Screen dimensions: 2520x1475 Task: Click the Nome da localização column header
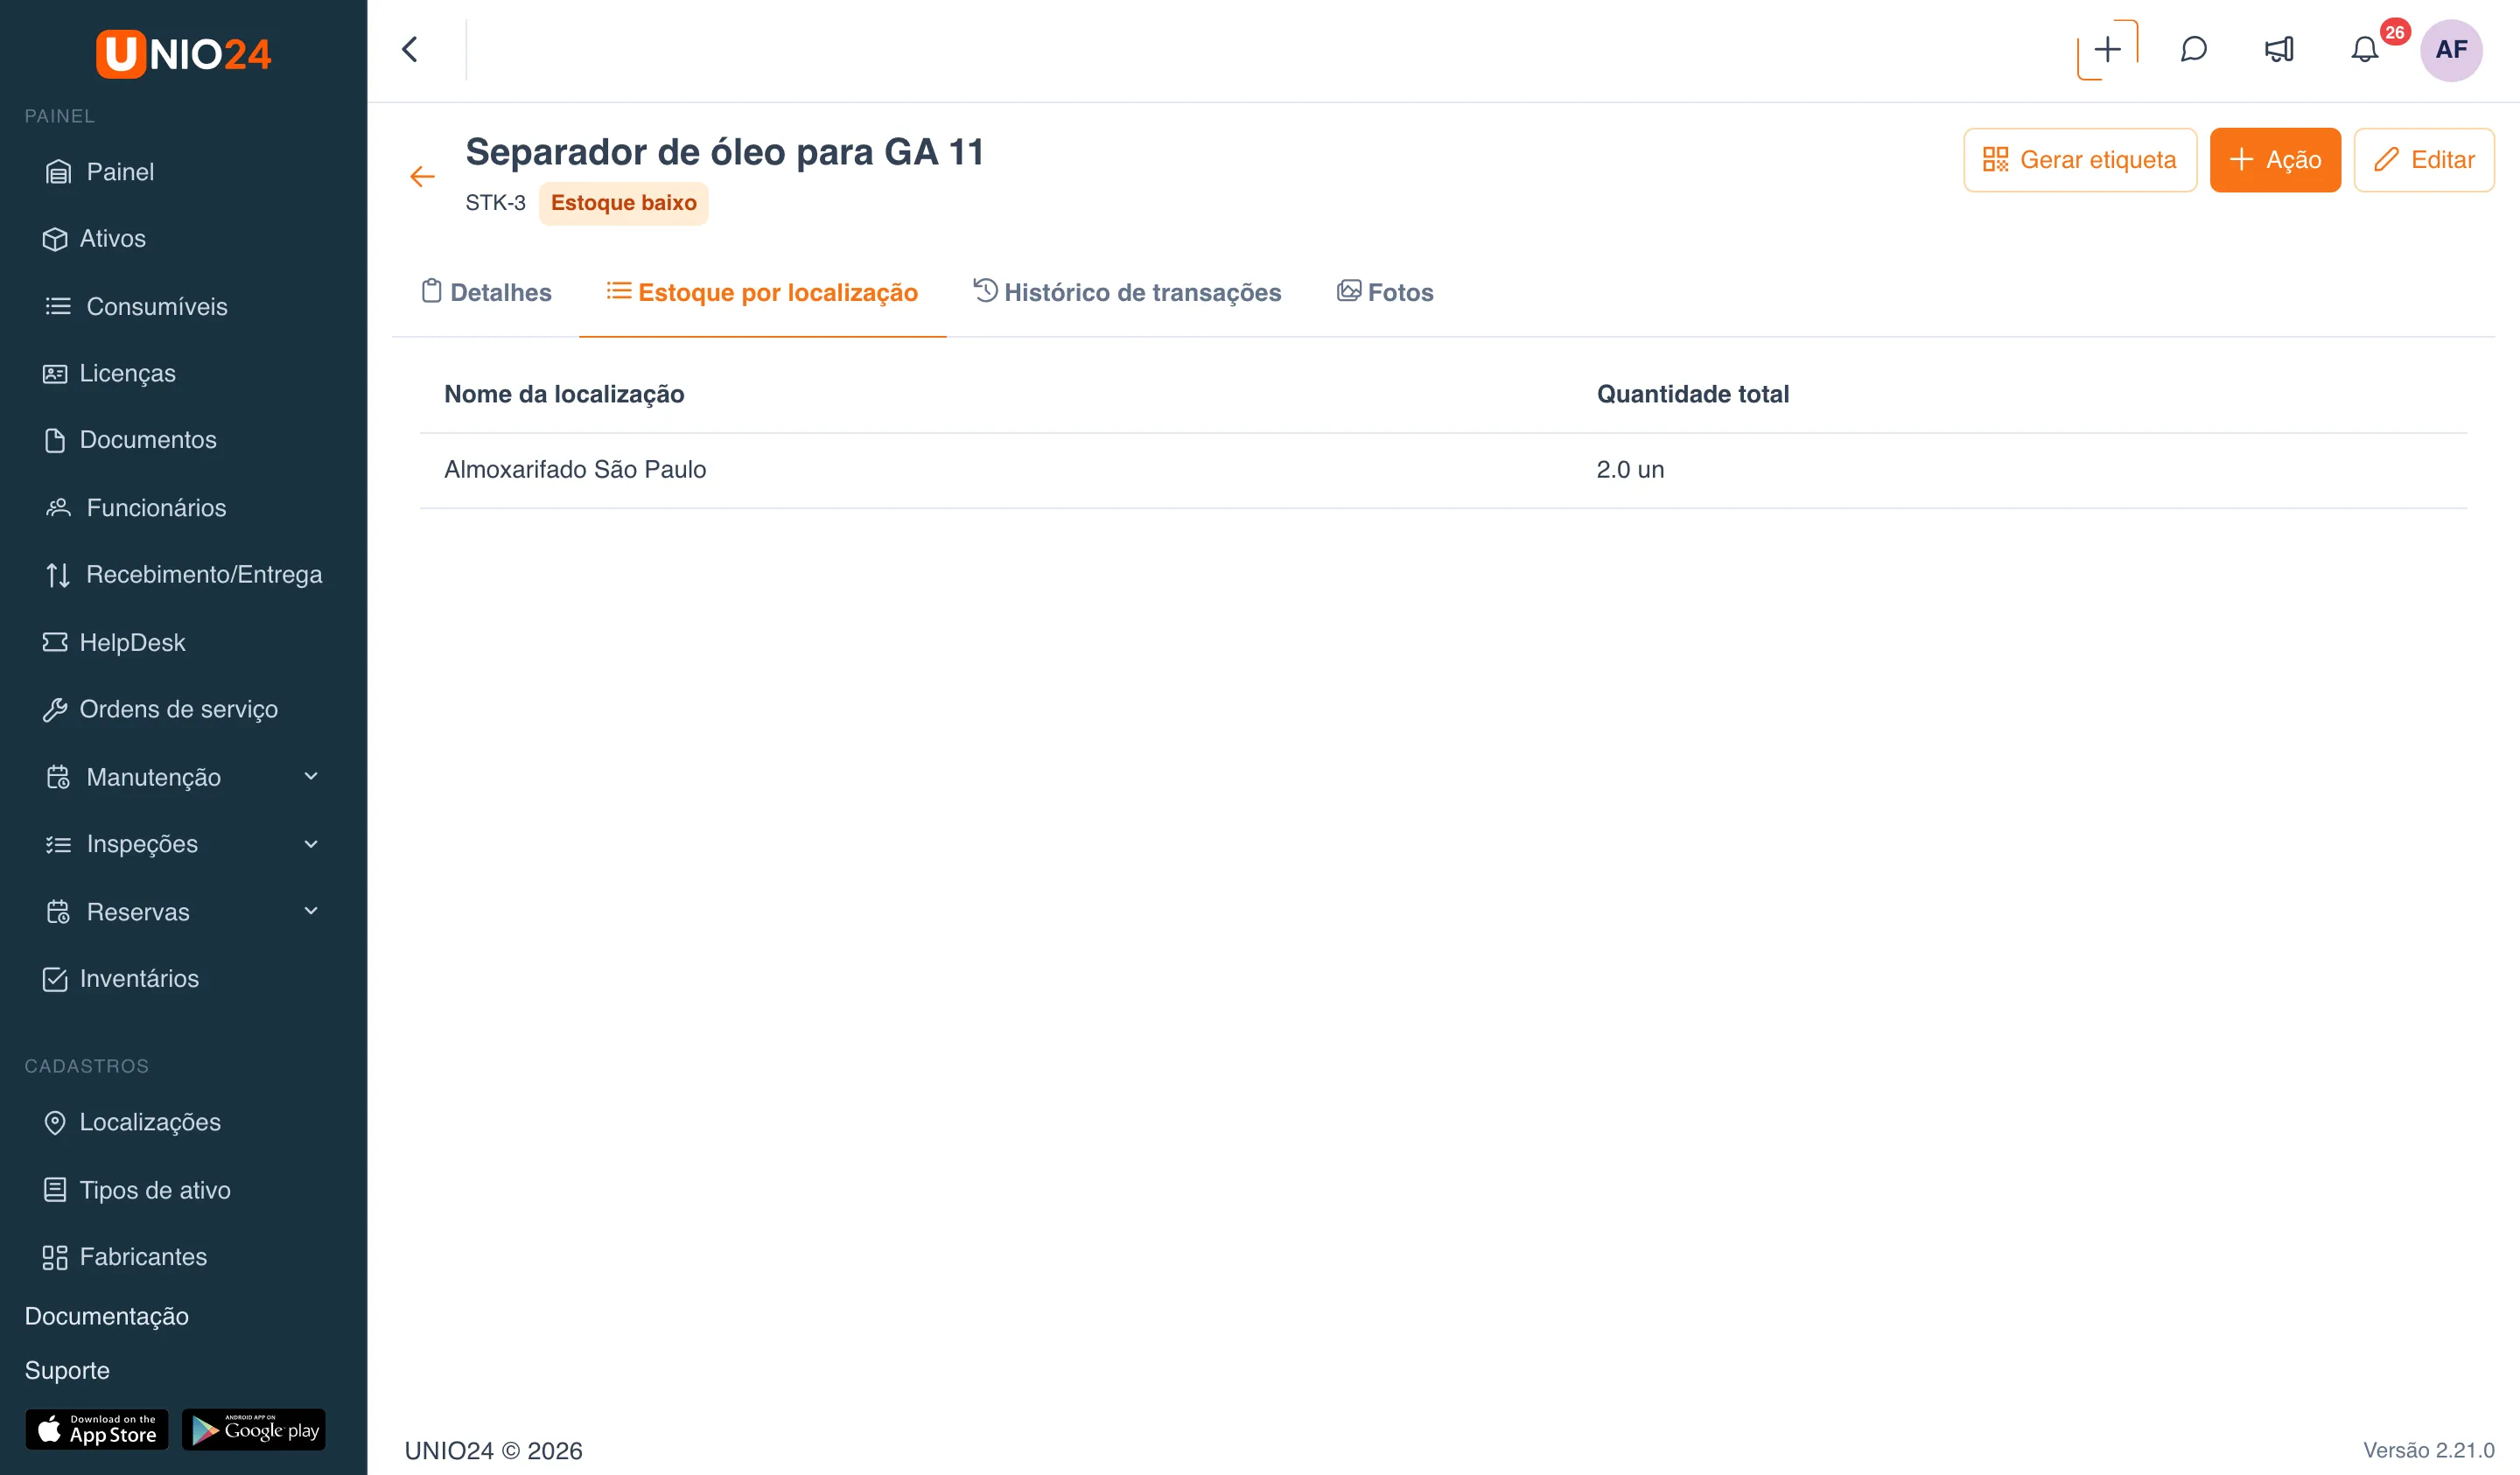tap(564, 394)
